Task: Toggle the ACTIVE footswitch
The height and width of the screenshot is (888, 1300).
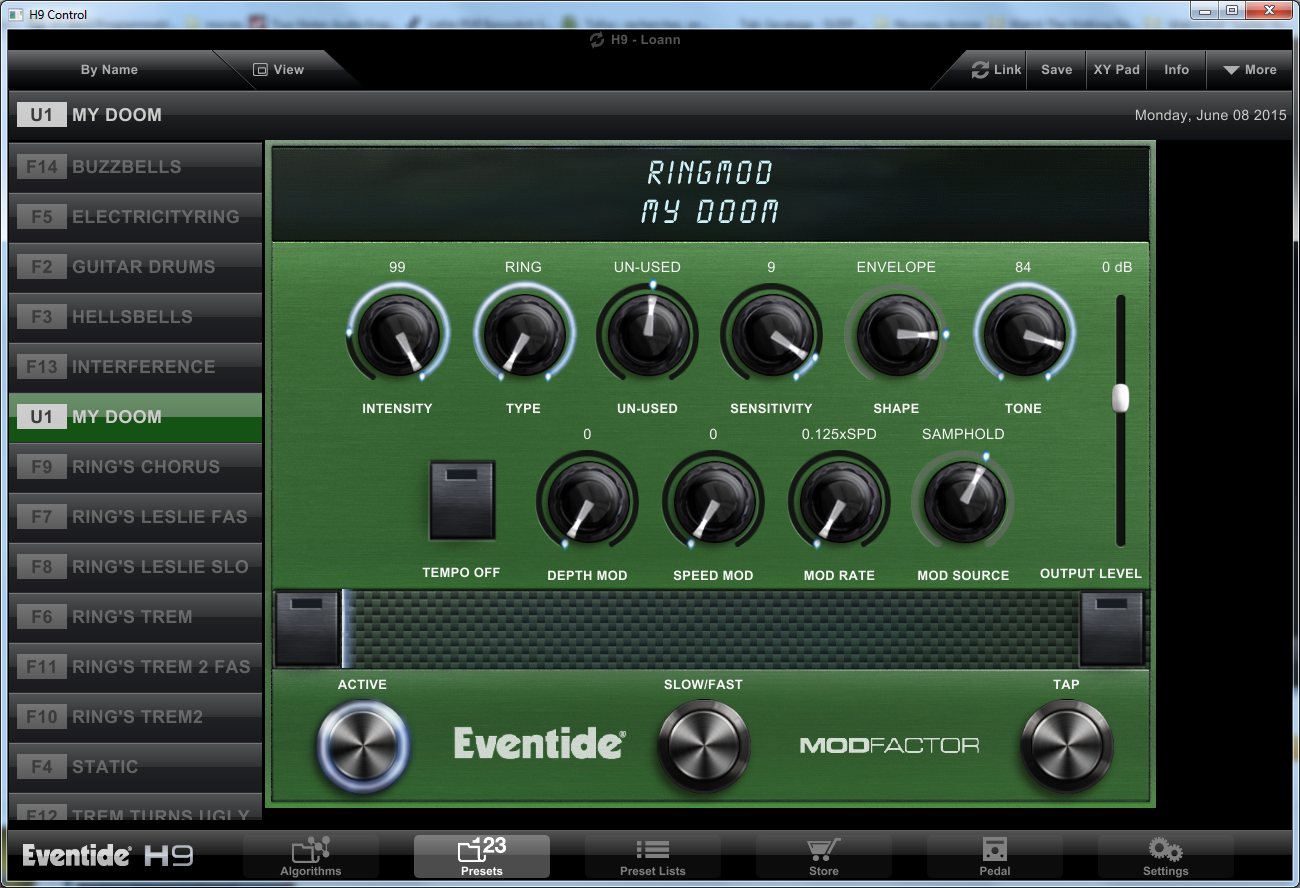Action: pyautogui.click(x=363, y=746)
